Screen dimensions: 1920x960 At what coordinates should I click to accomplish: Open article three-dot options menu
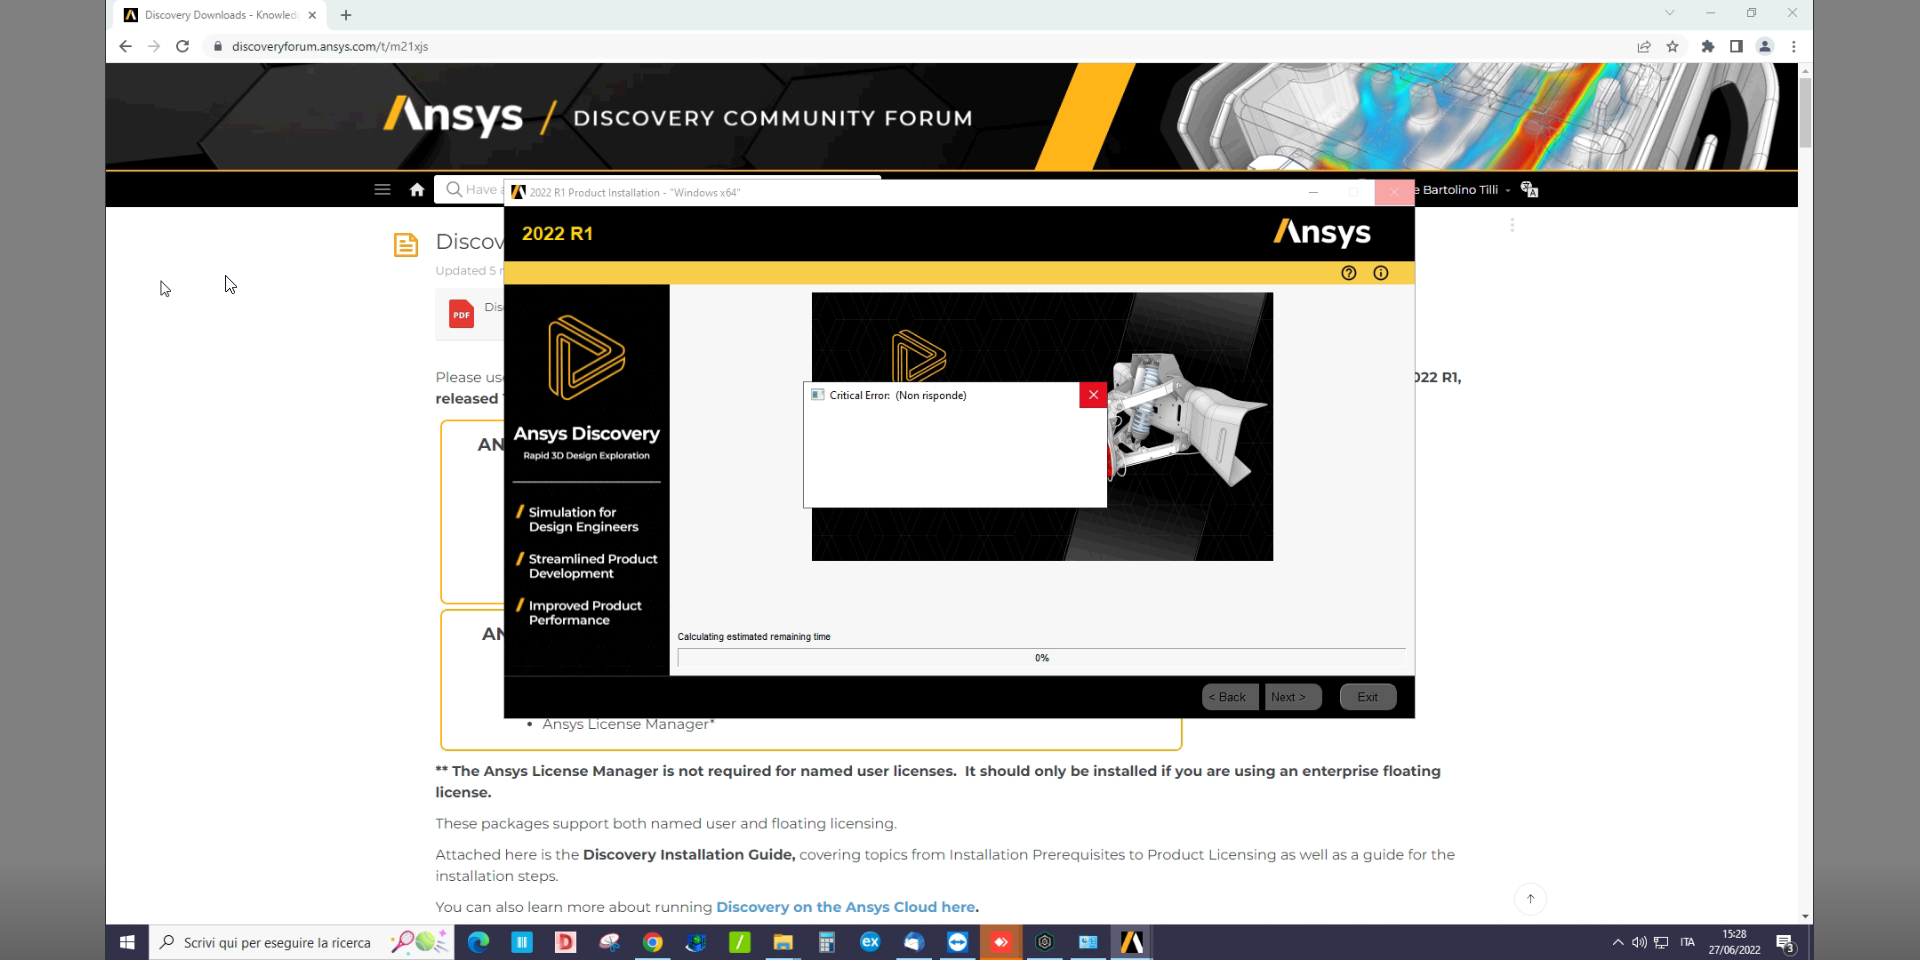(x=1512, y=226)
